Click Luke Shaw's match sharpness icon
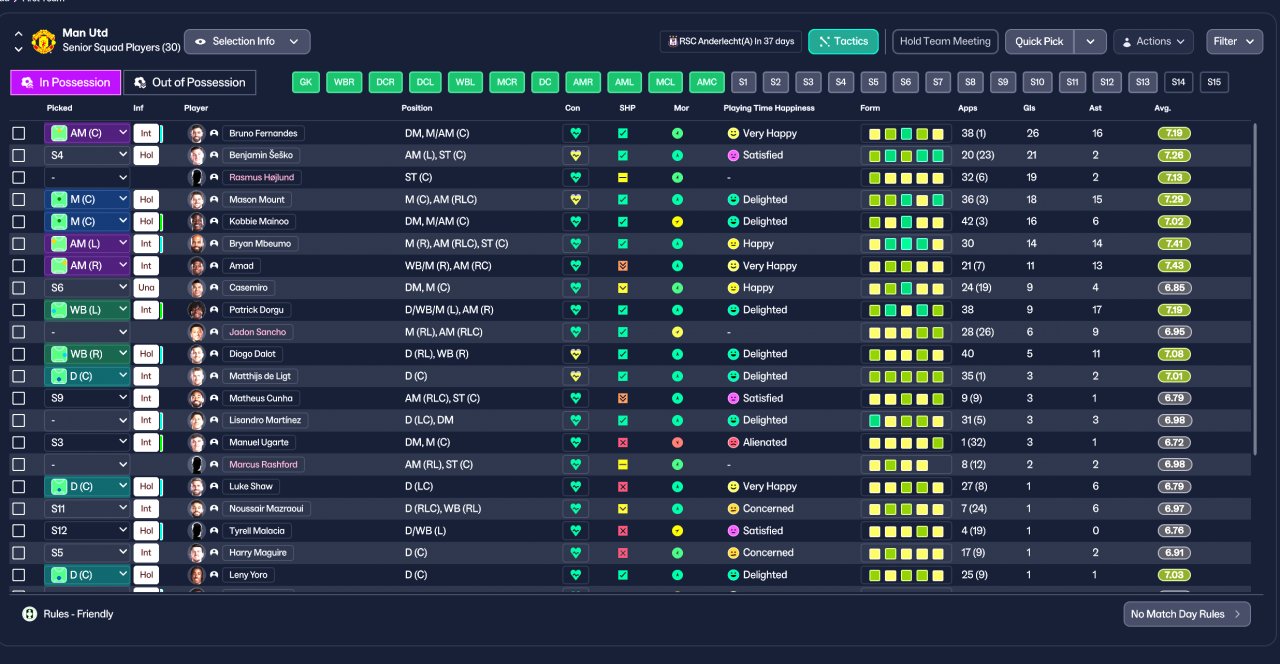 click(x=623, y=487)
